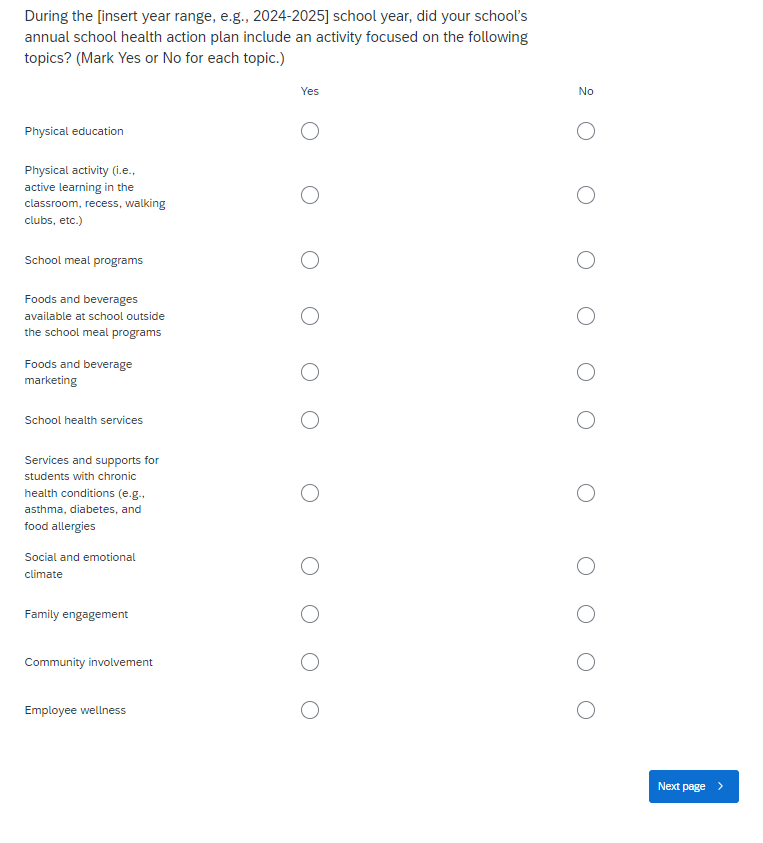Select Yes for foods outside meal programs

click(310, 316)
